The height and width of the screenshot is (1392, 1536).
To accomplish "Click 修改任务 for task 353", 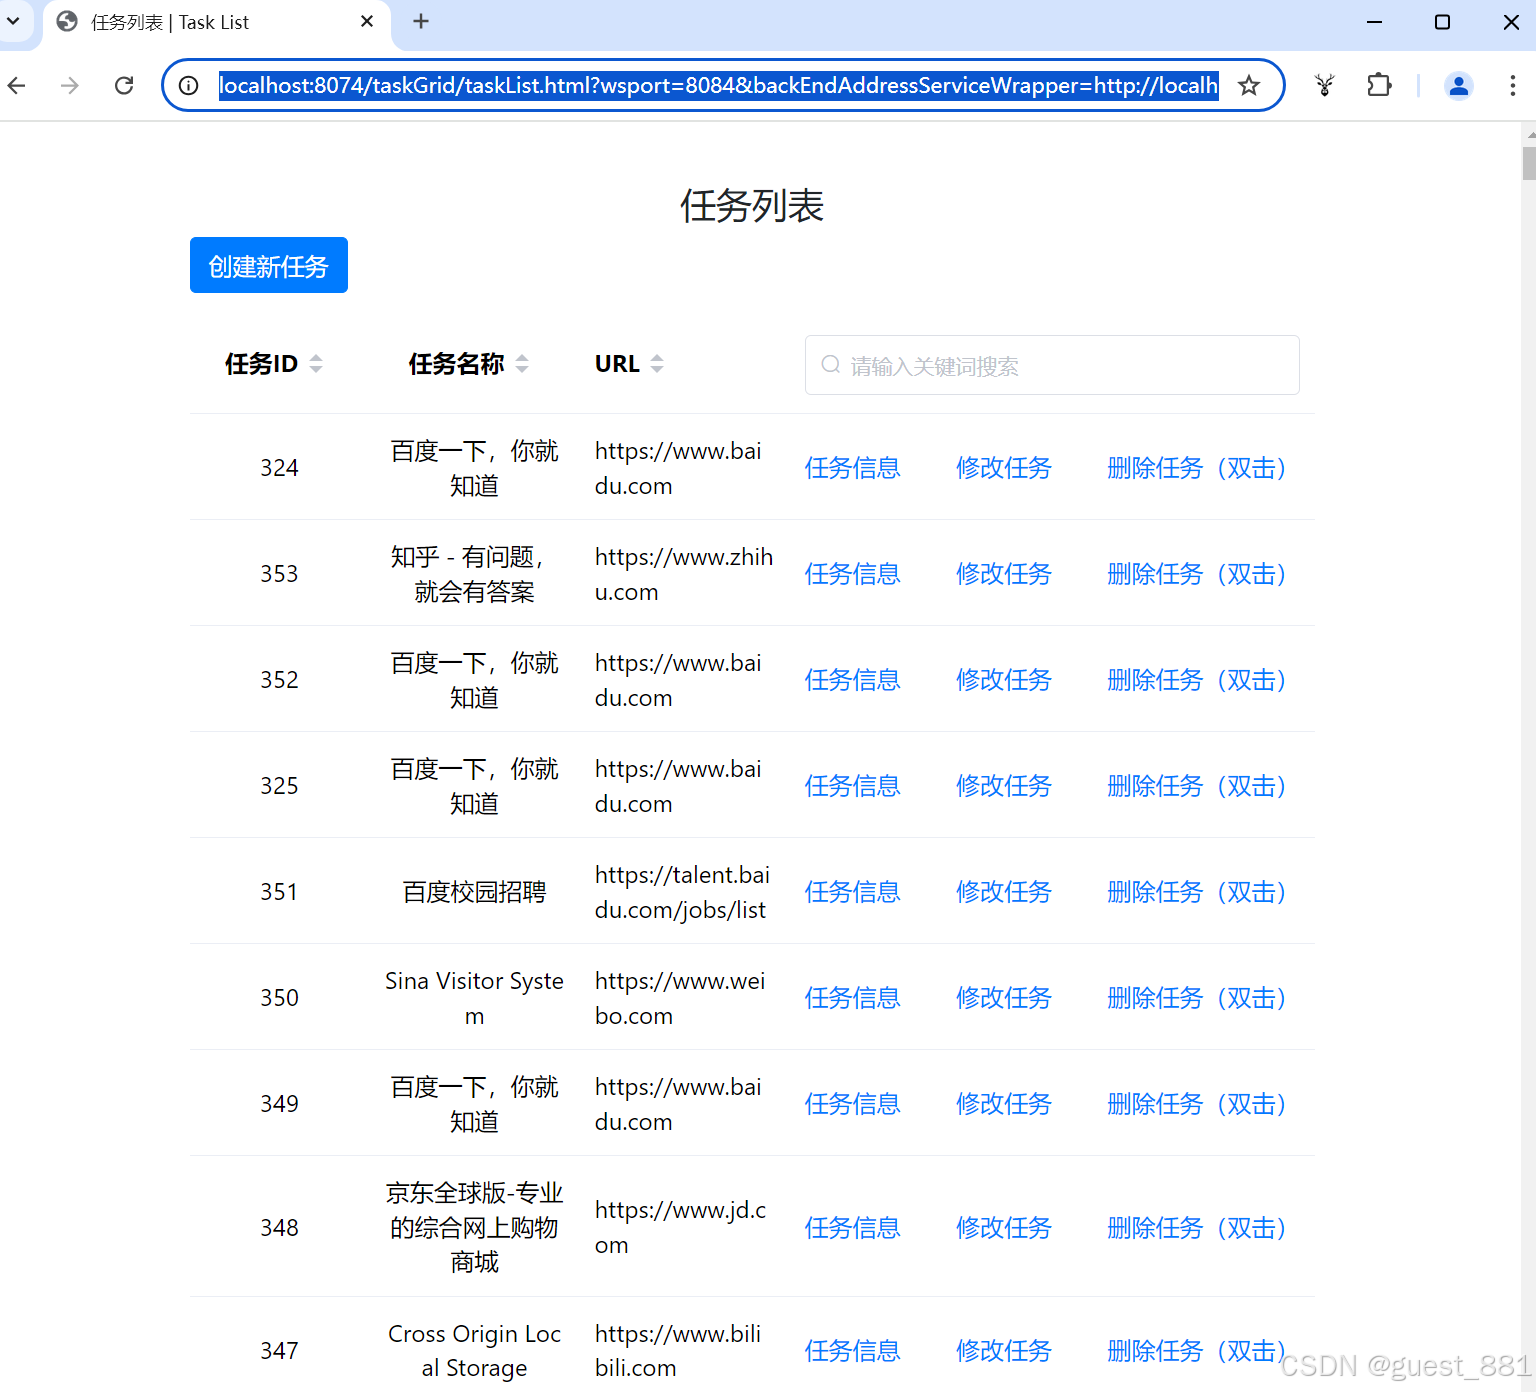I will pos(1004,574).
